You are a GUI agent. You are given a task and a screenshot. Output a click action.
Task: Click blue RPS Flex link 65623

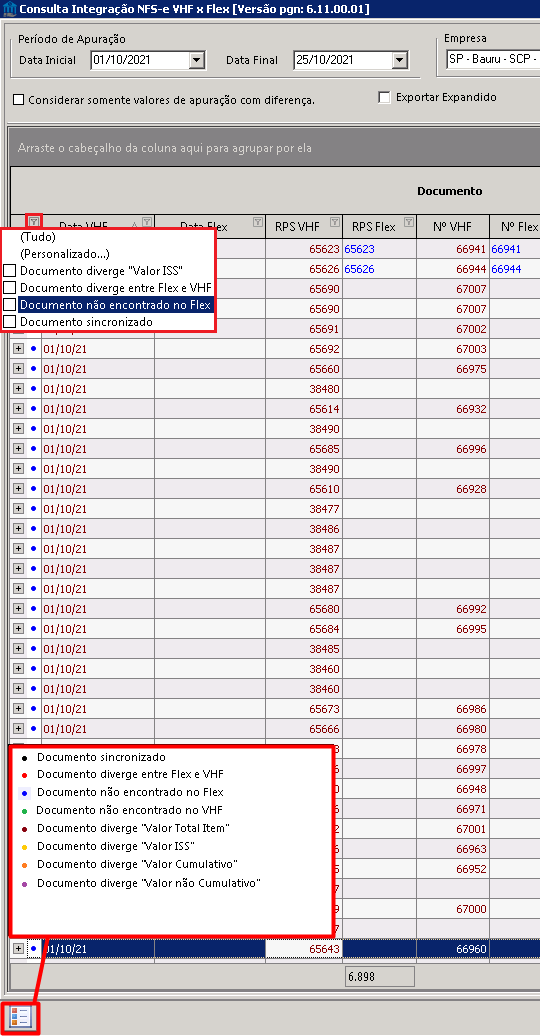click(358, 249)
